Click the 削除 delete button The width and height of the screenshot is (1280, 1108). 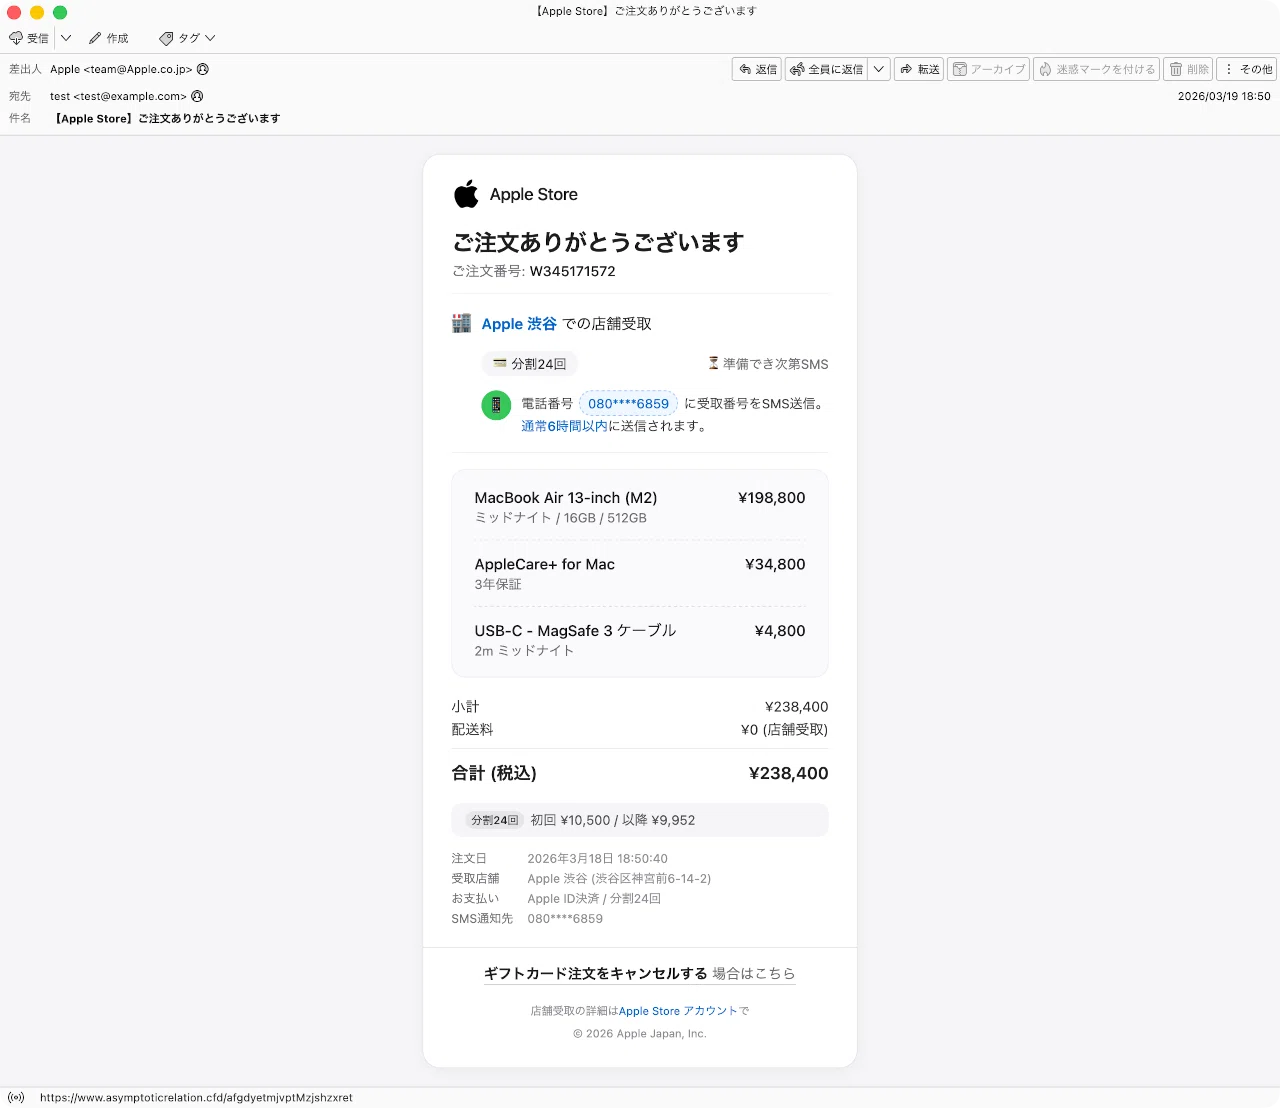click(1188, 69)
